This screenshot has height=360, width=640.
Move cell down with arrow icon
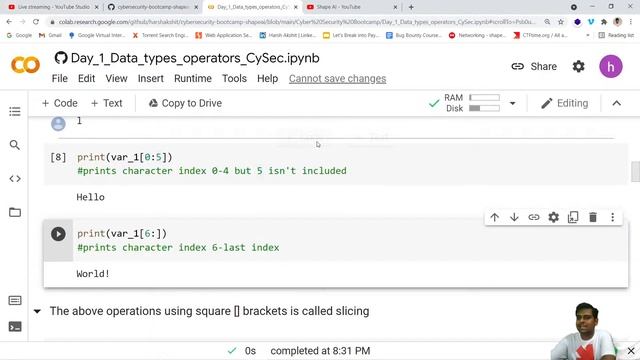pos(514,217)
